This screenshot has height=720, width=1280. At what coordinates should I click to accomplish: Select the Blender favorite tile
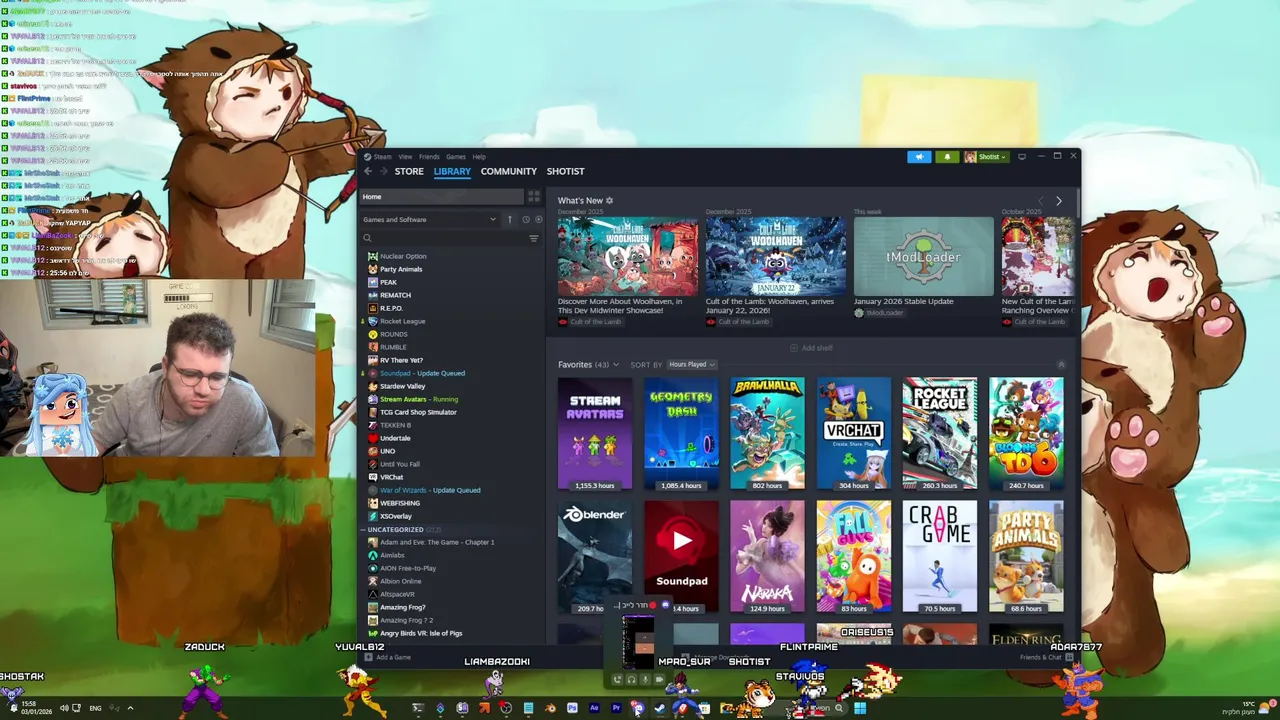click(595, 556)
